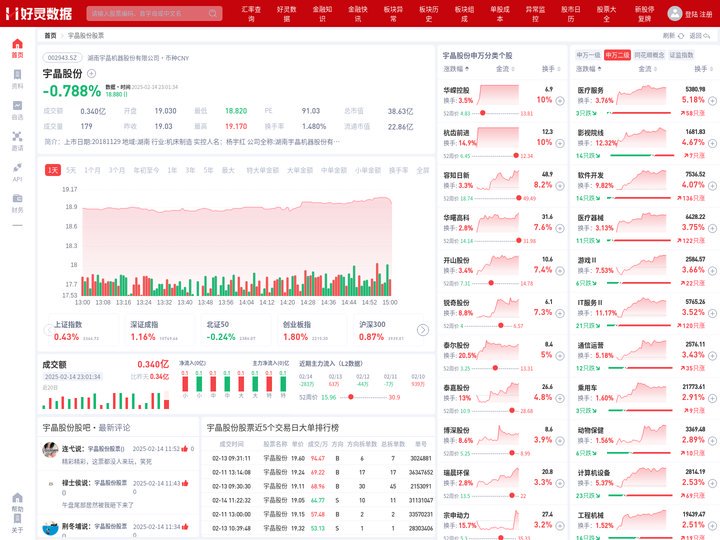
Task: Sort the stock list by 金流
Action: point(505,69)
